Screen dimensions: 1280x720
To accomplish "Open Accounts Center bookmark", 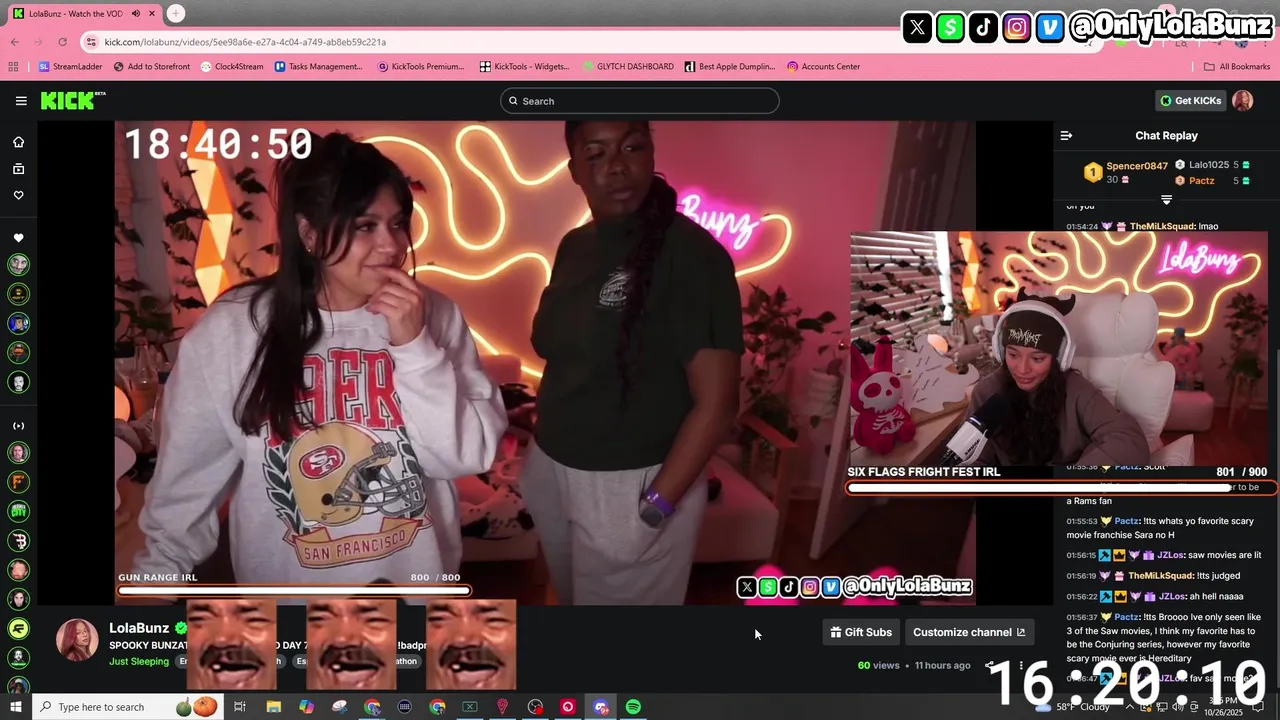I will pos(824,67).
